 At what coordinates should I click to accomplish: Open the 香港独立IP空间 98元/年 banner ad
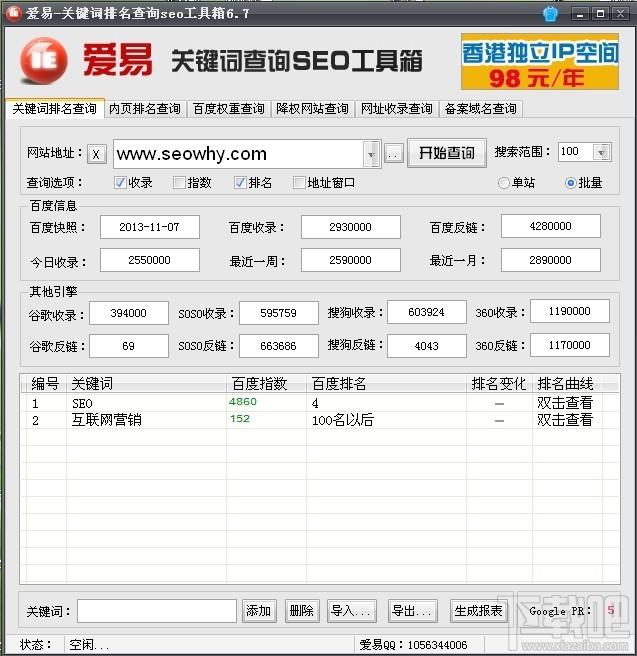tap(540, 62)
